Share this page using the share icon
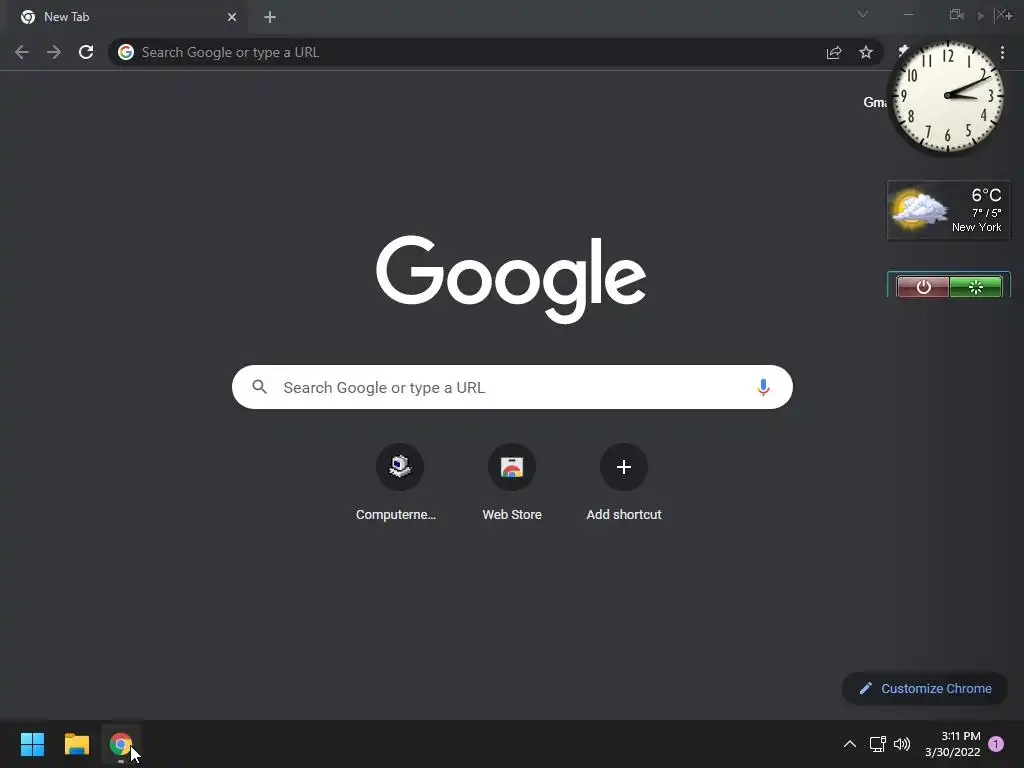1024x768 pixels. [x=834, y=52]
